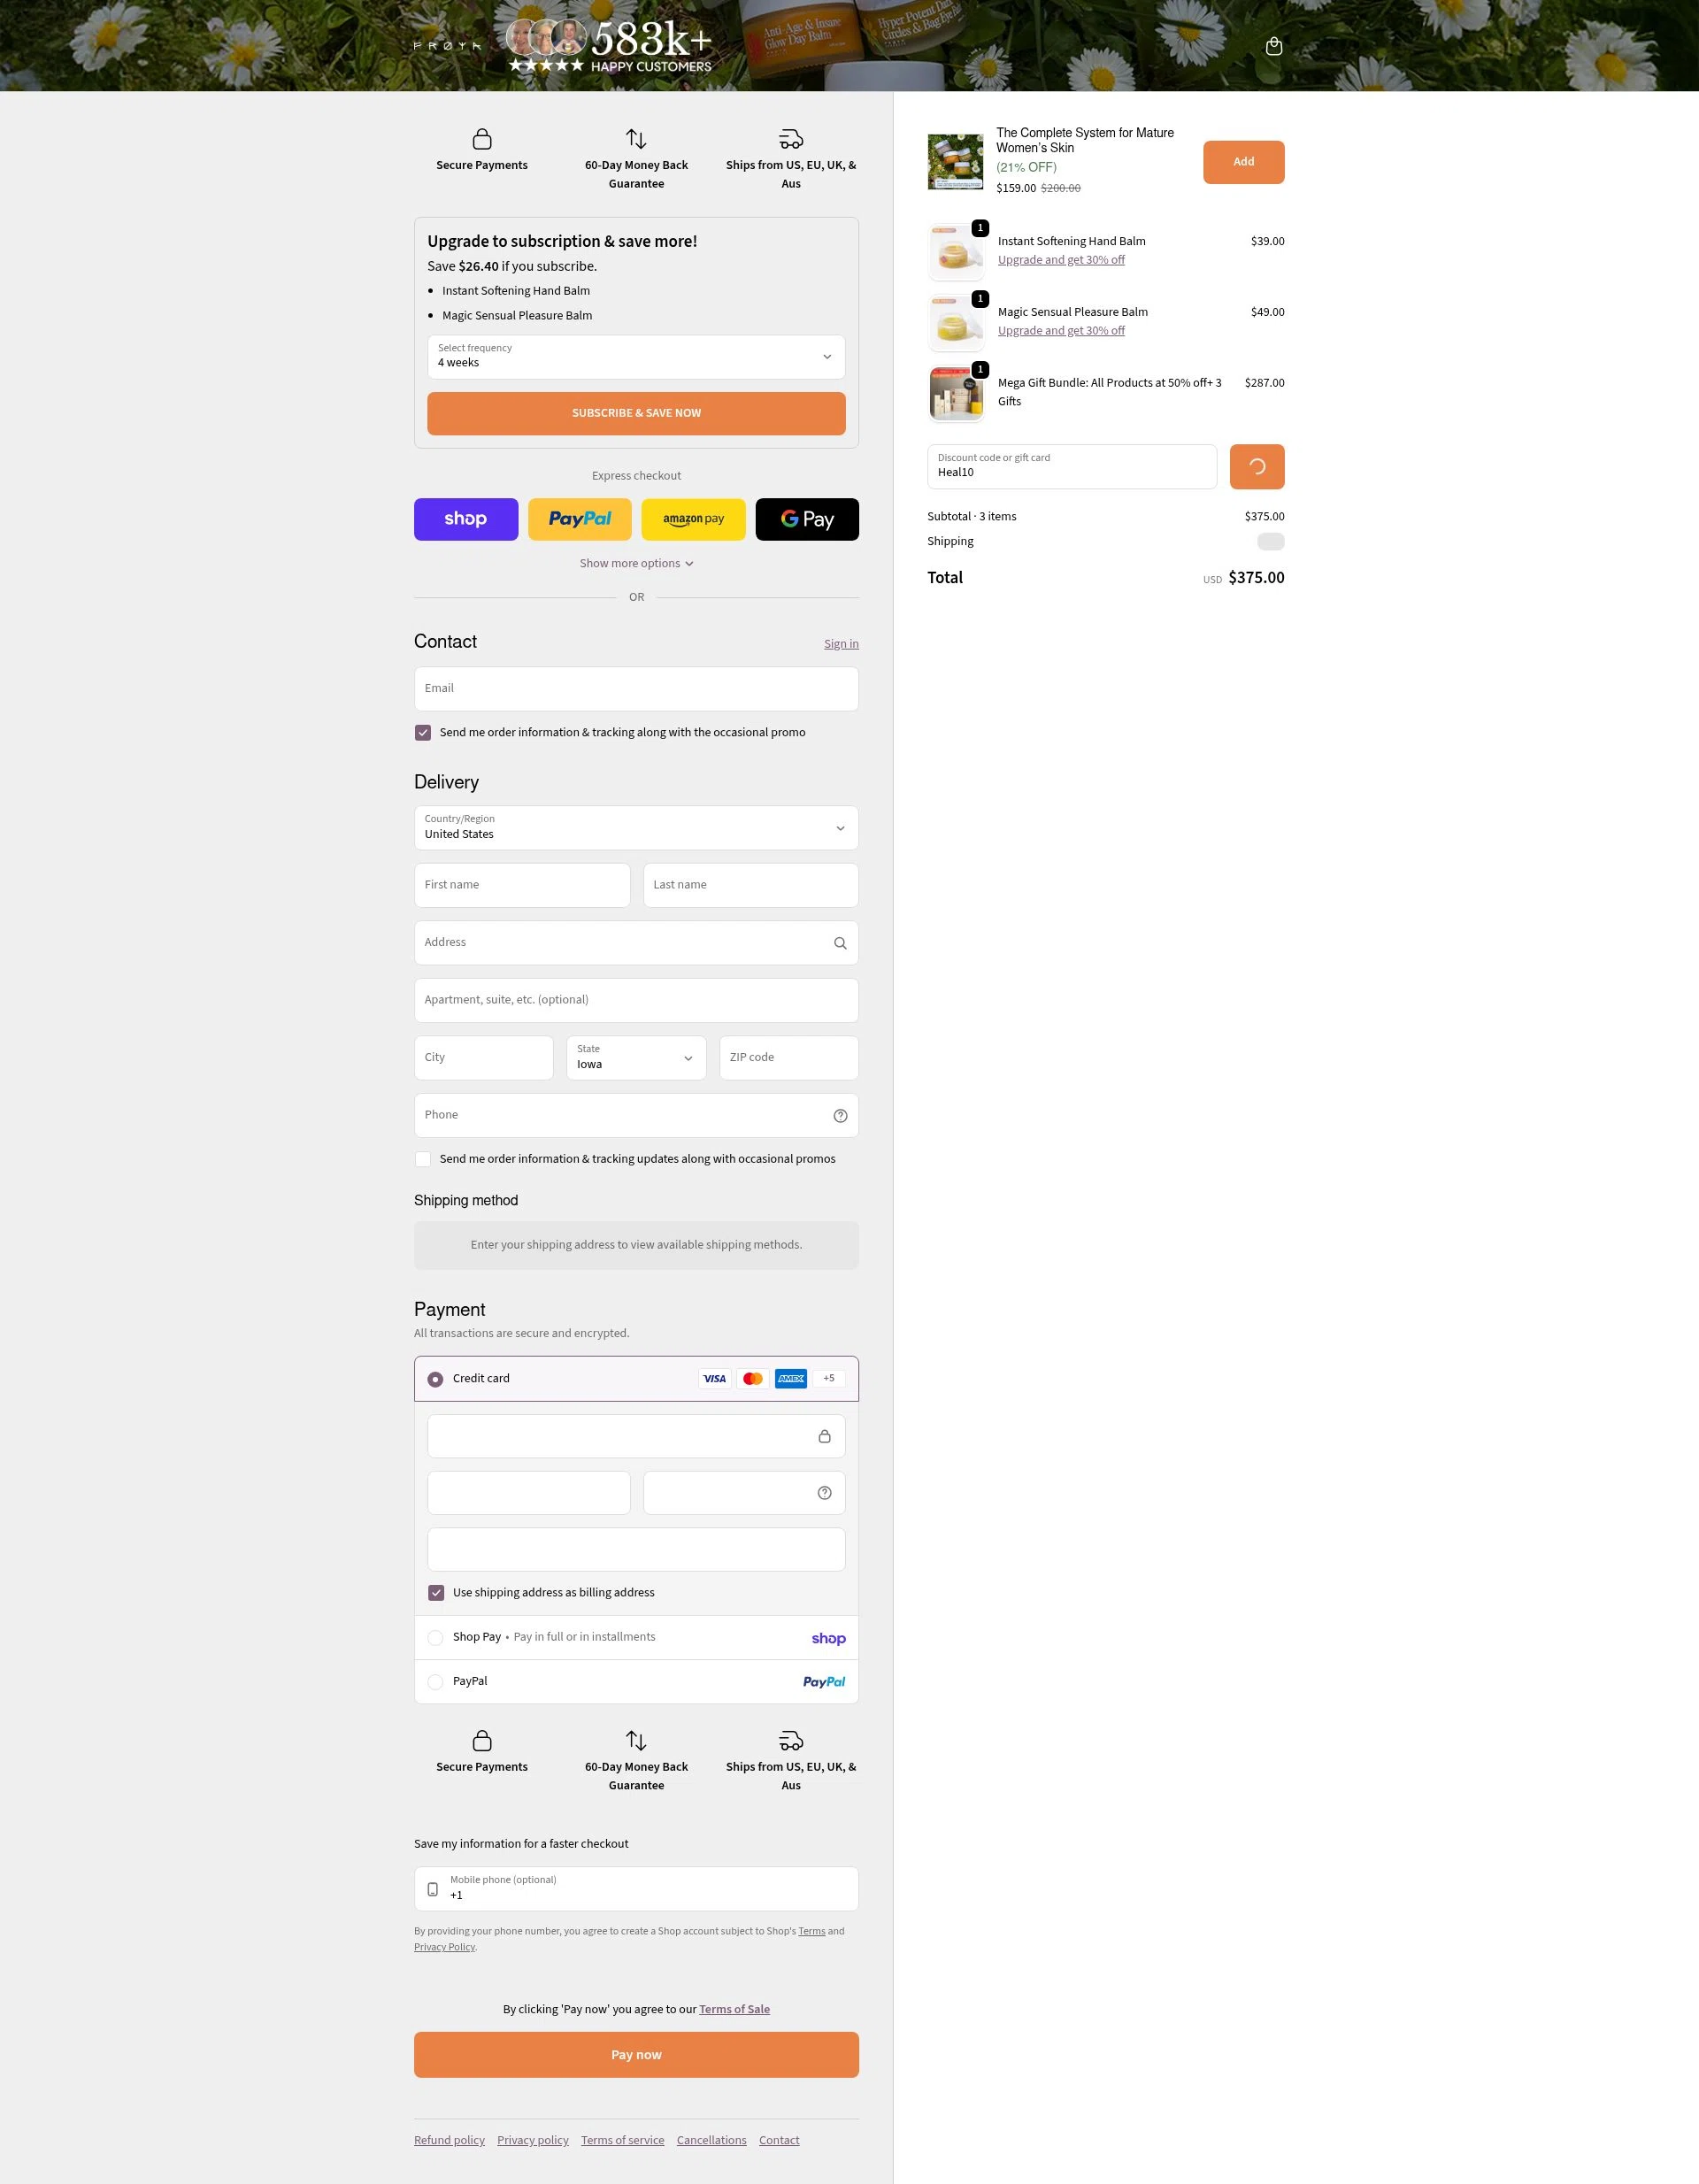Expand Show more options
1699x2184 pixels.
(636, 563)
